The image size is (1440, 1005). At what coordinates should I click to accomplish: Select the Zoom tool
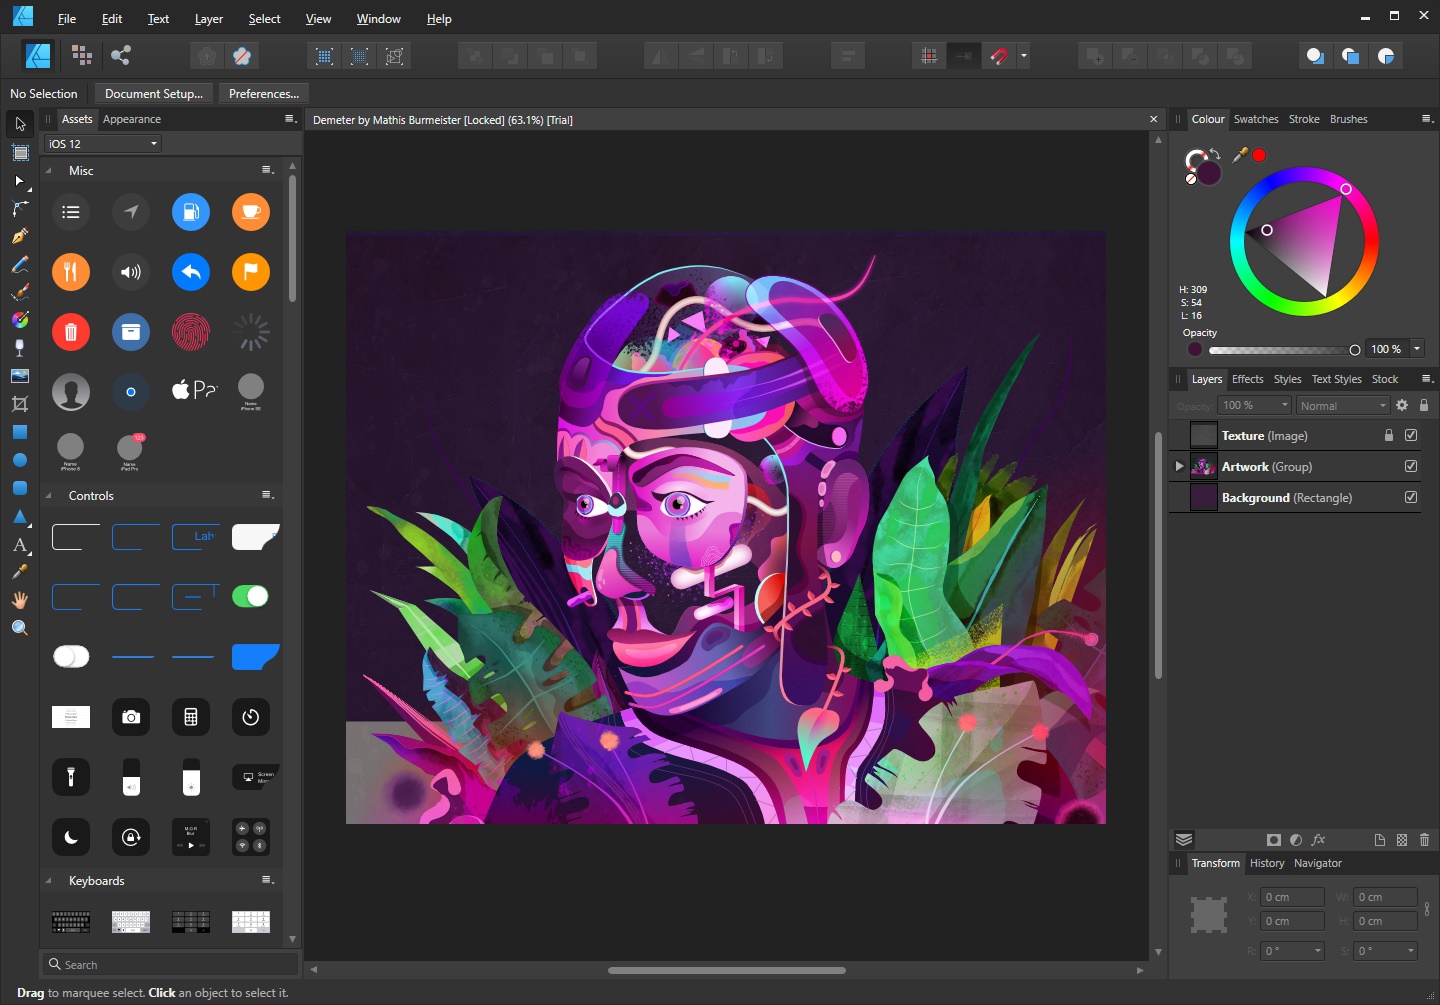19,627
